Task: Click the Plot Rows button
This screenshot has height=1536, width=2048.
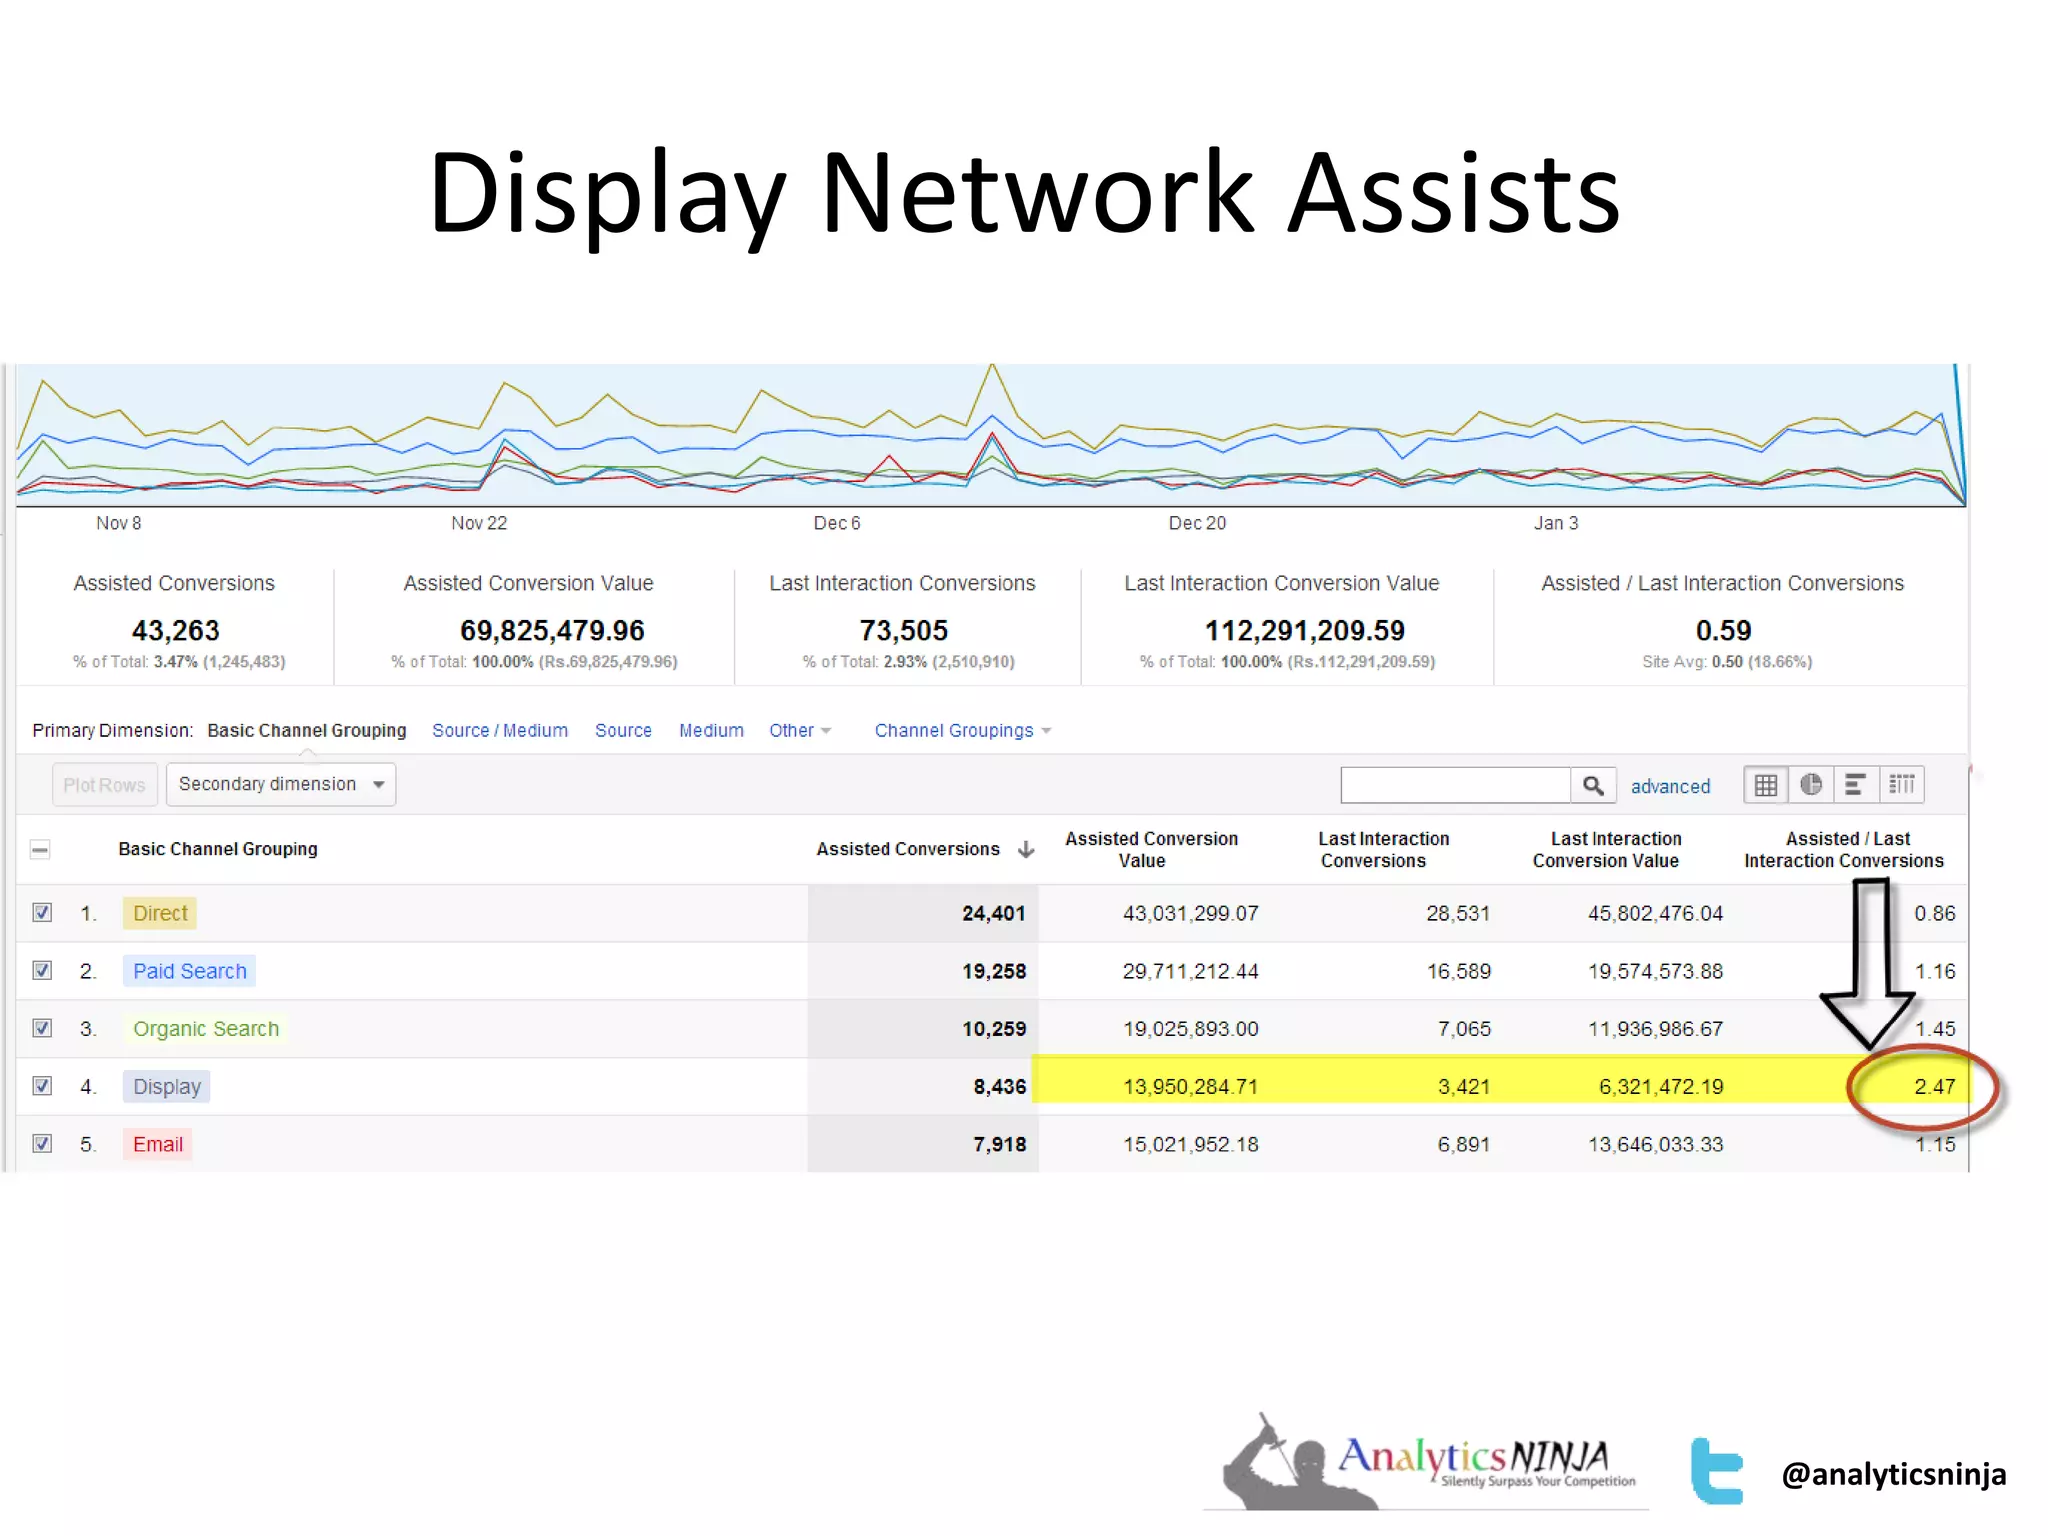Action: (104, 785)
